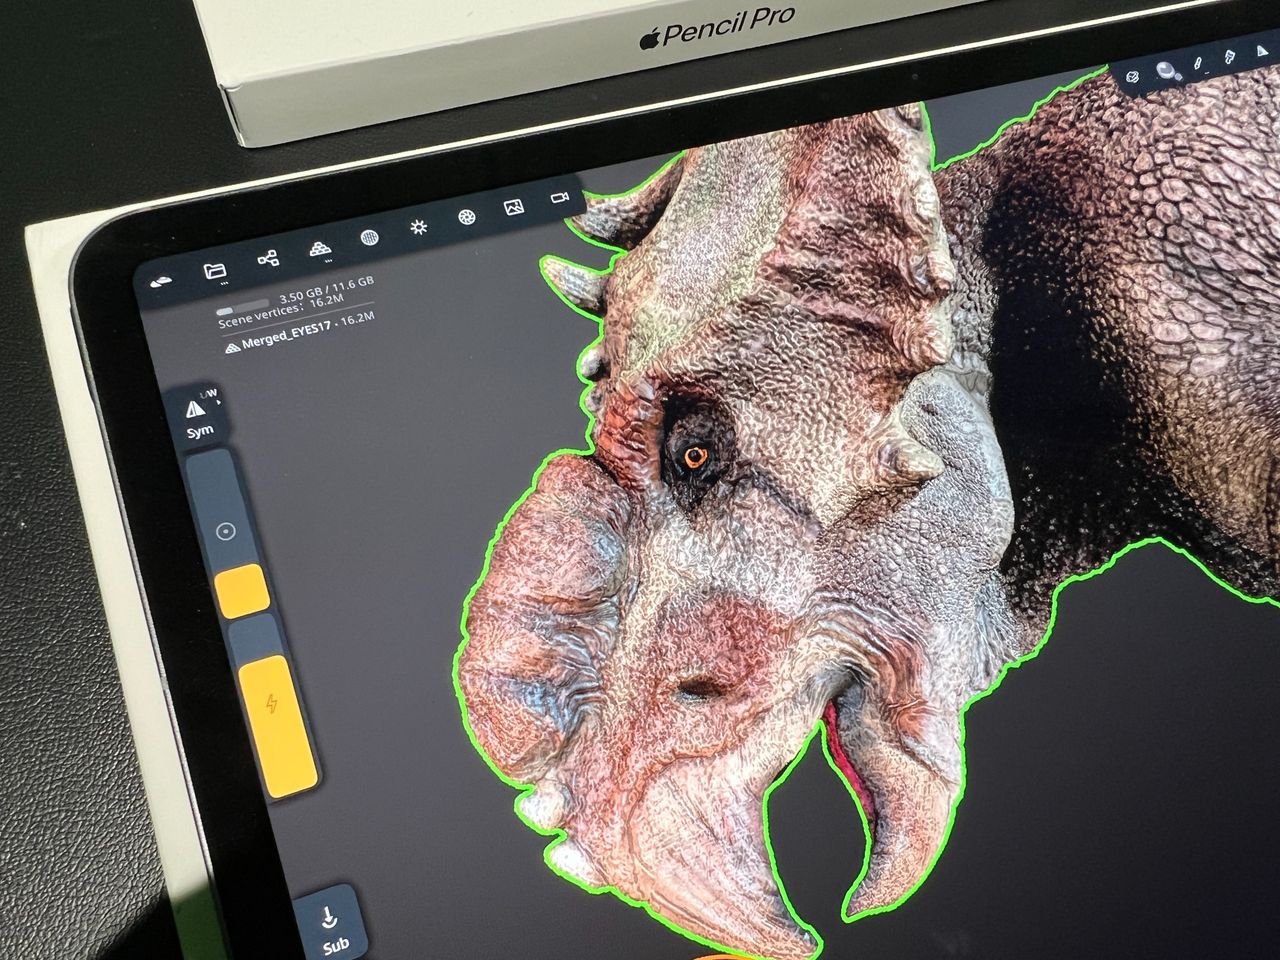The width and height of the screenshot is (1280, 960).
Task: Open the matcap sphere painting menu
Action: 1166,70
